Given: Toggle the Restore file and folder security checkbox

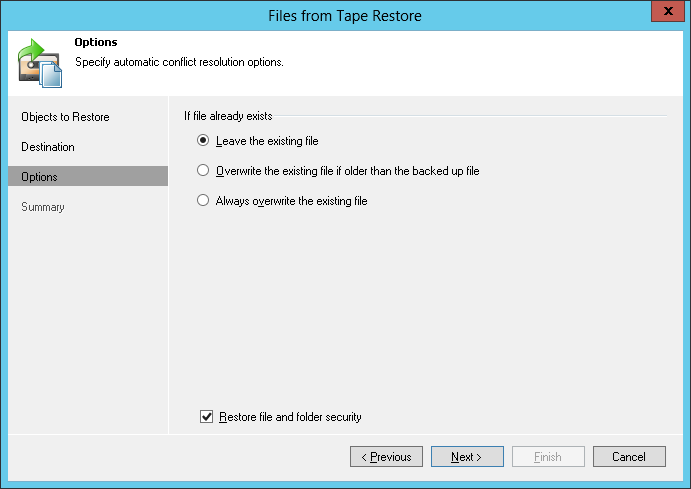Looking at the screenshot, I should pos(207,417).
